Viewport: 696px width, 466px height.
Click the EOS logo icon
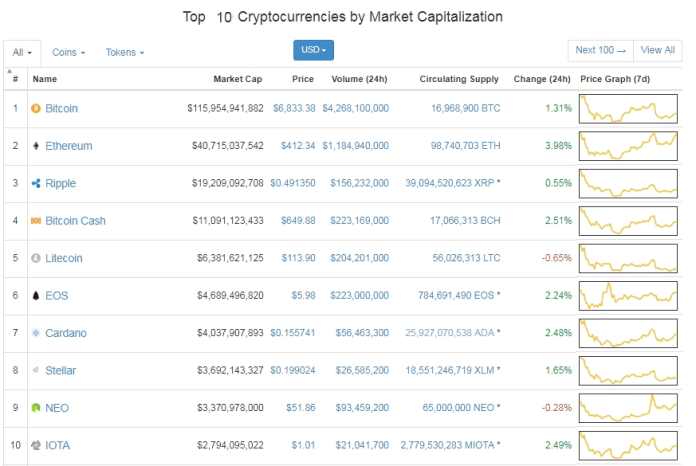coord(36,296)
